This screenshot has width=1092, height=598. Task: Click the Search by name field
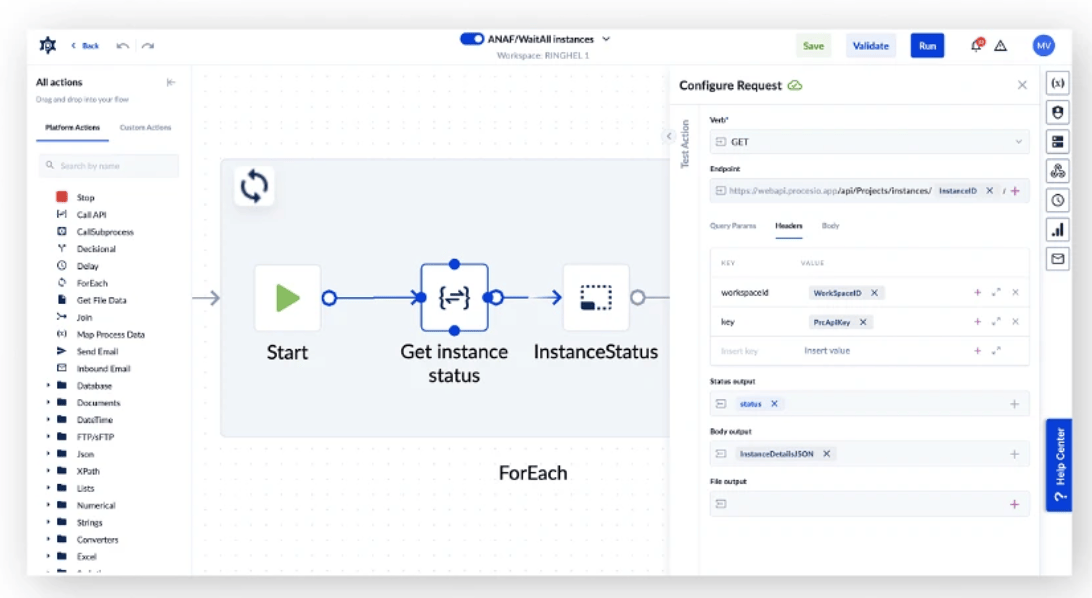(110, 166)
